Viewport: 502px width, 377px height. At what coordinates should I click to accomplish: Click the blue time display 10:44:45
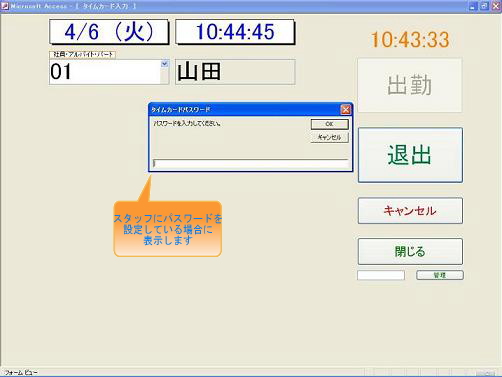(235, 32)
